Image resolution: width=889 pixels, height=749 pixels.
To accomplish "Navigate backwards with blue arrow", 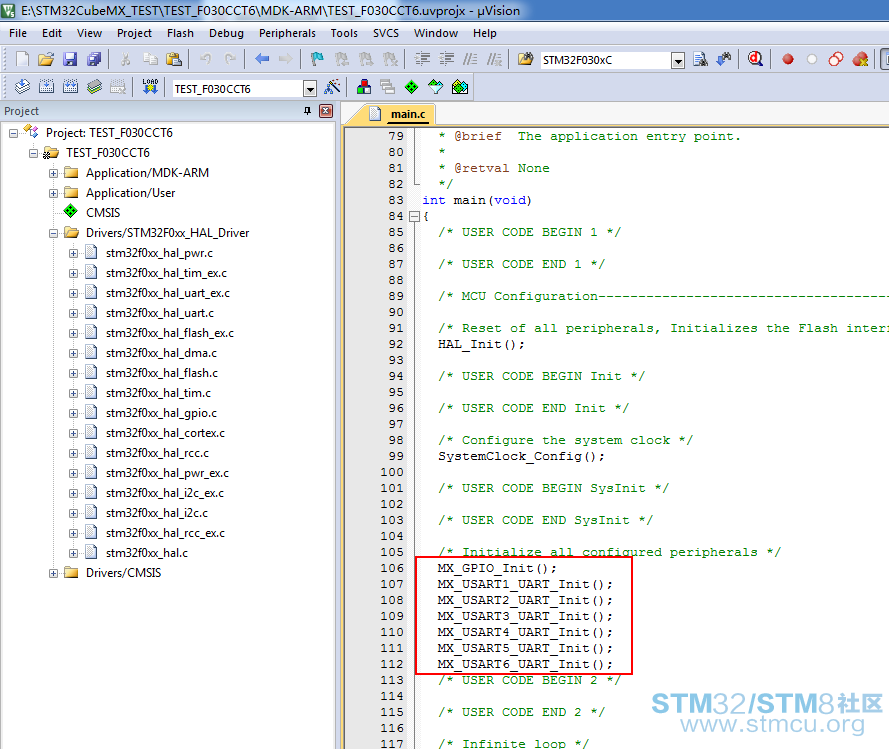I will (x=262, y=59).
